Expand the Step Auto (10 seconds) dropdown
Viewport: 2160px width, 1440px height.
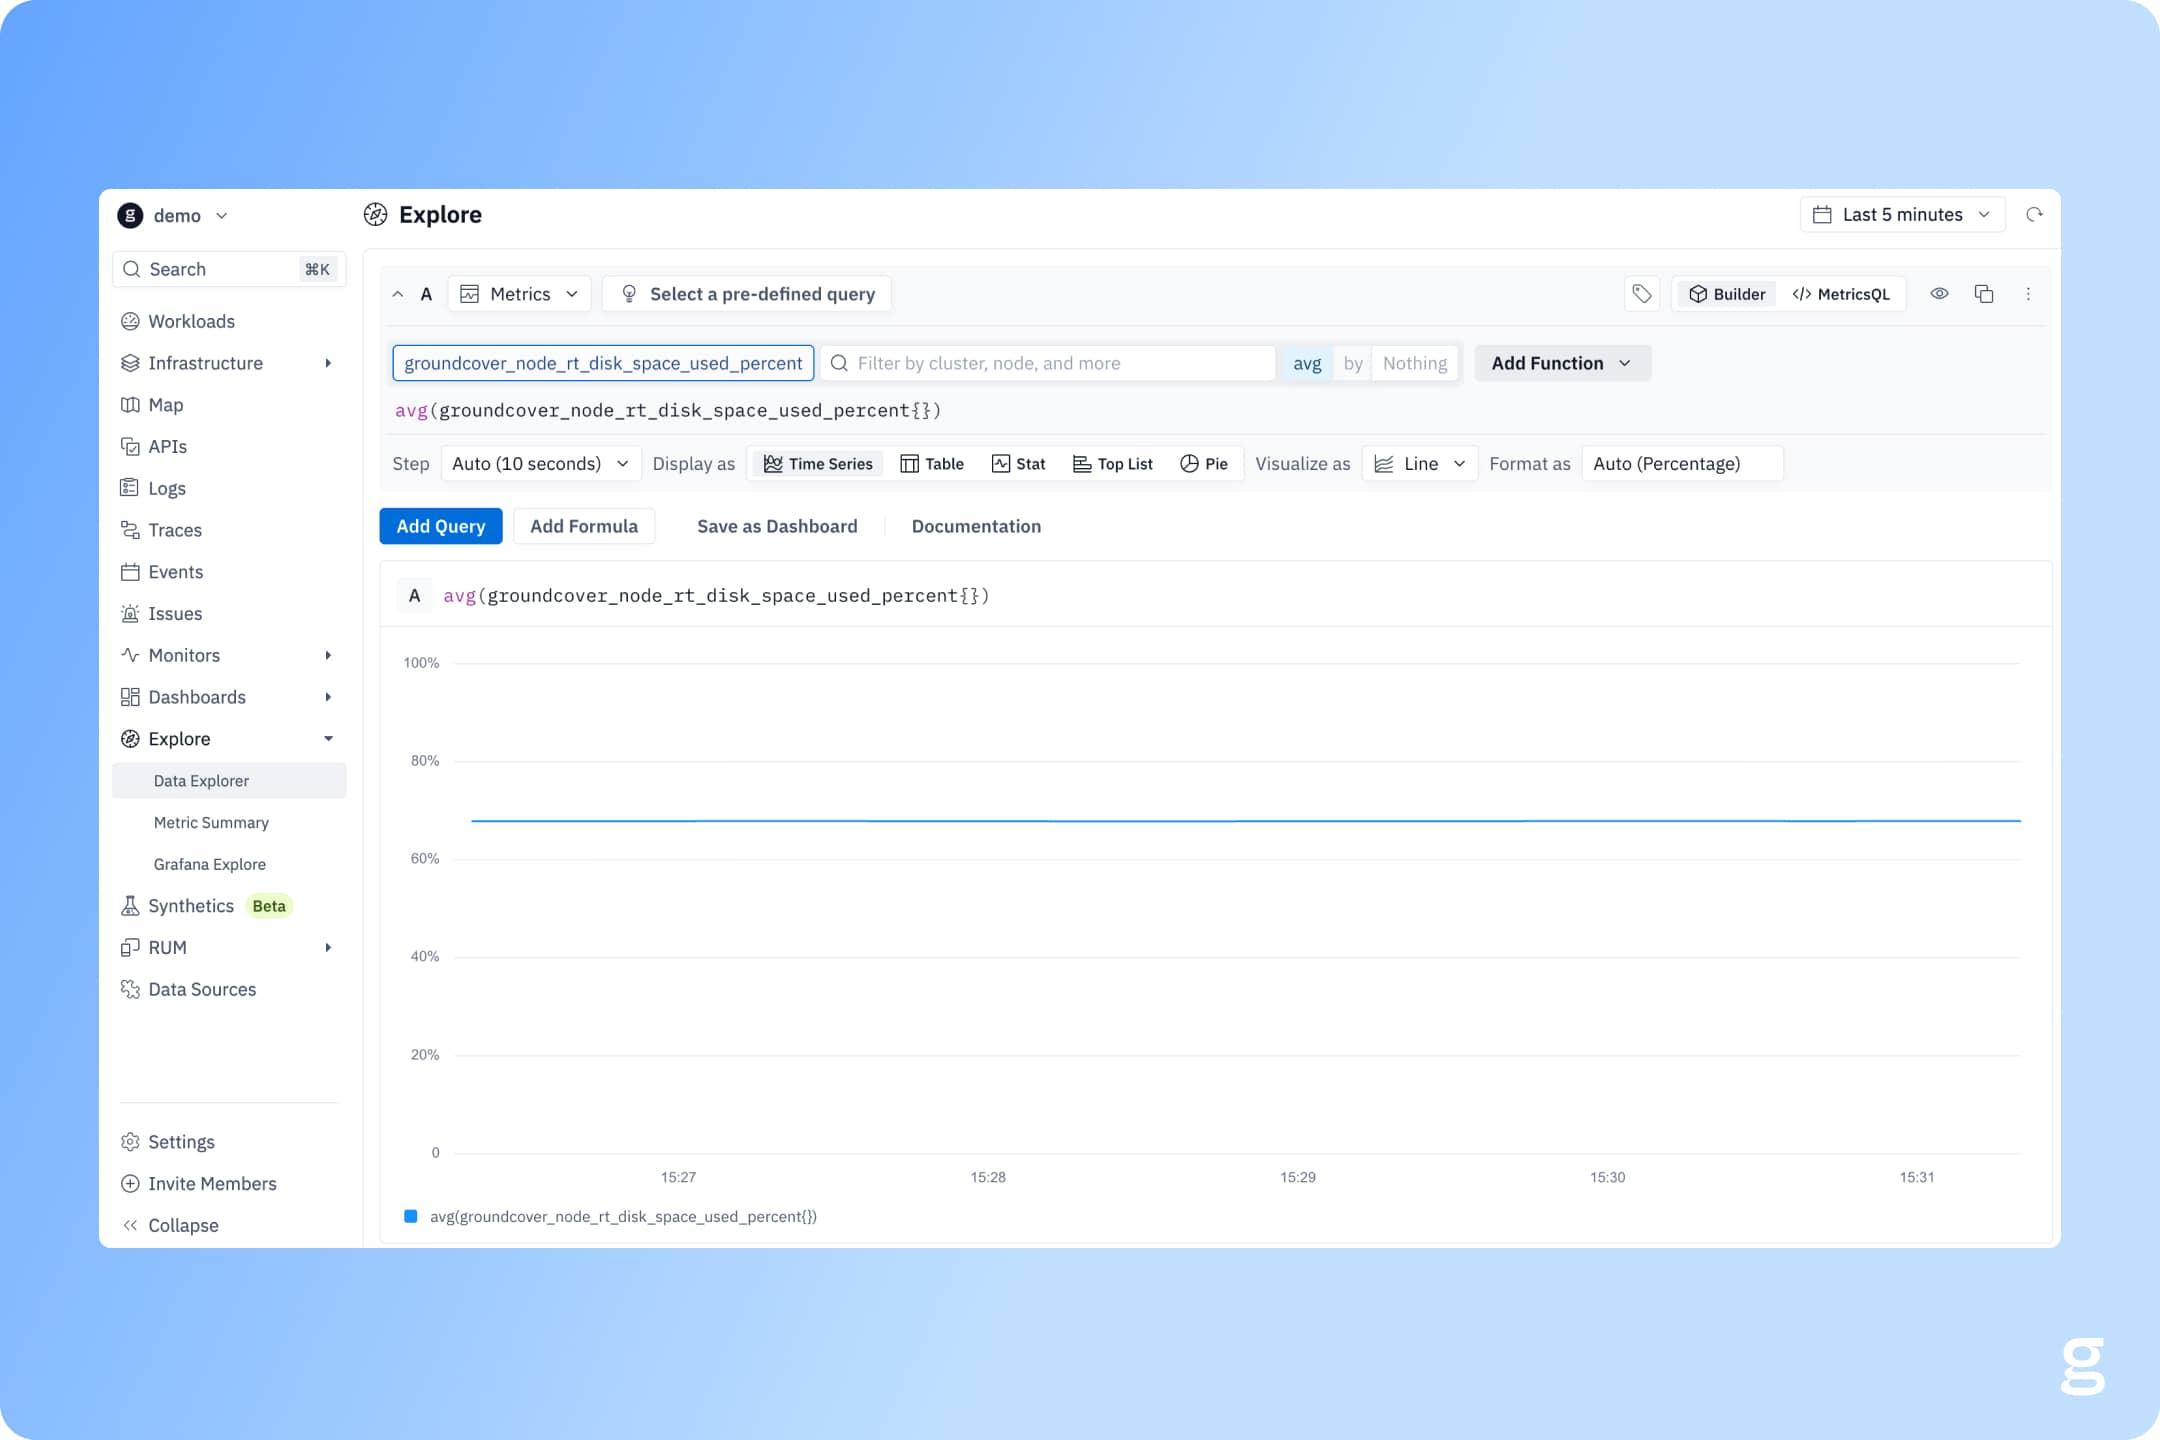pyautogui.click(x=540, y=464)
